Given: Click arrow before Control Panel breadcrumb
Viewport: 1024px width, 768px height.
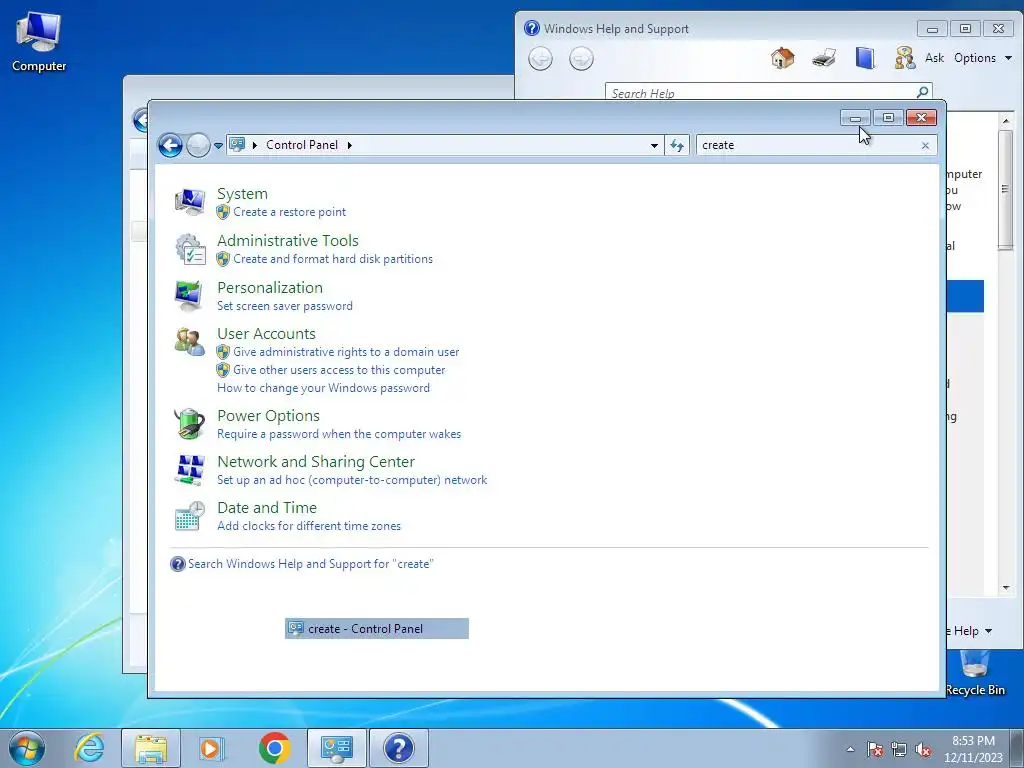Looking at the screenshot, I should [x=255, y=145].
